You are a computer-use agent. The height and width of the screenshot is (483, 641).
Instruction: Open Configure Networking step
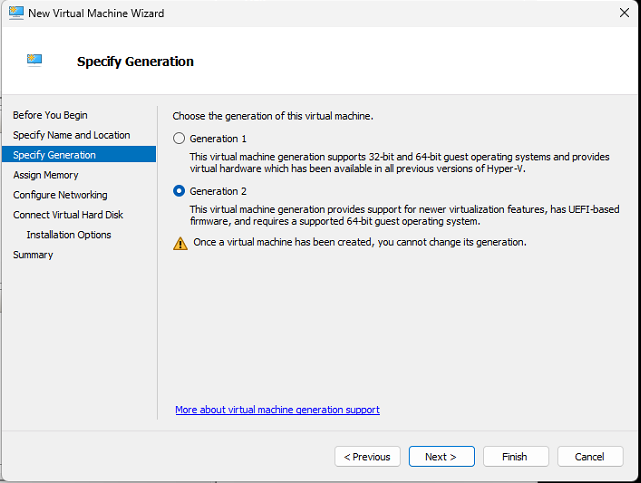(x=60, y=195)
